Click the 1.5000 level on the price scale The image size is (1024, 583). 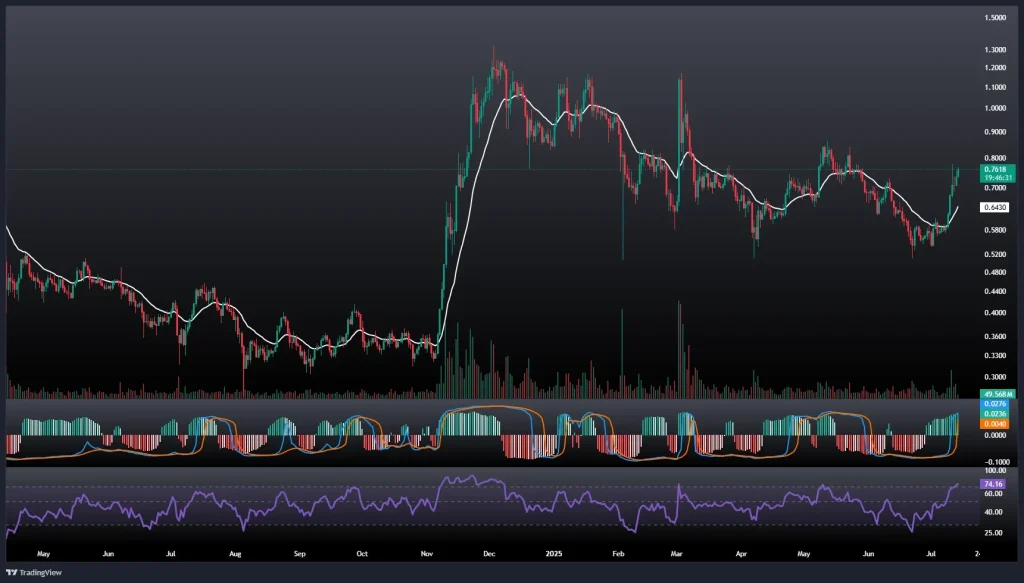tap(995, 18)
